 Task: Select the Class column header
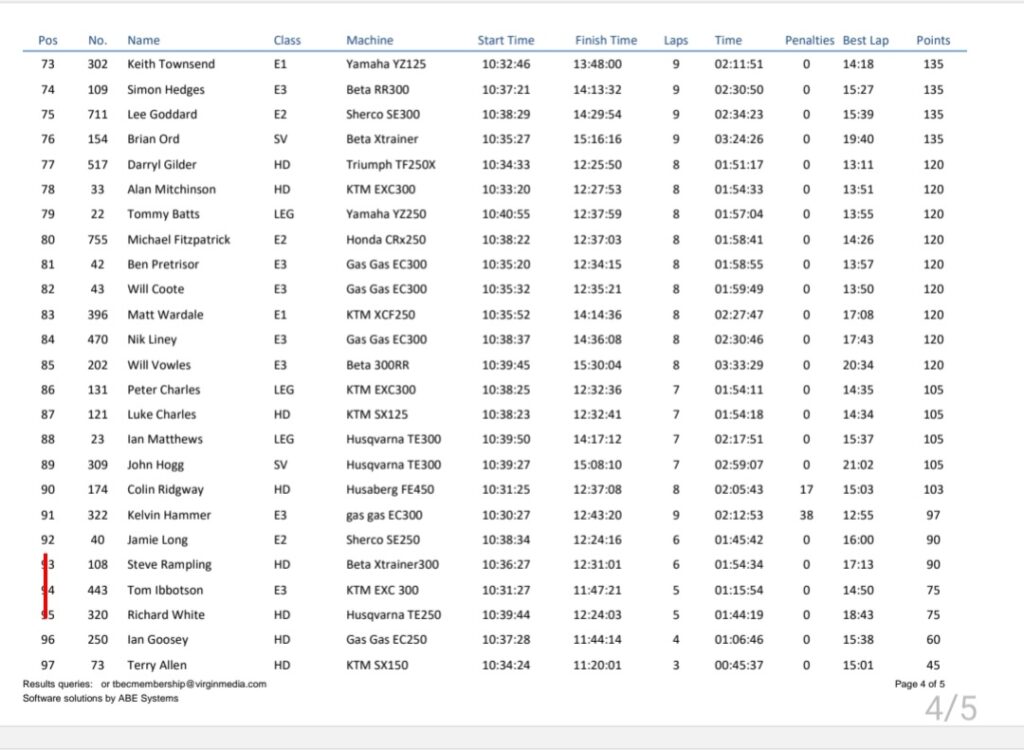pos(287,40)
